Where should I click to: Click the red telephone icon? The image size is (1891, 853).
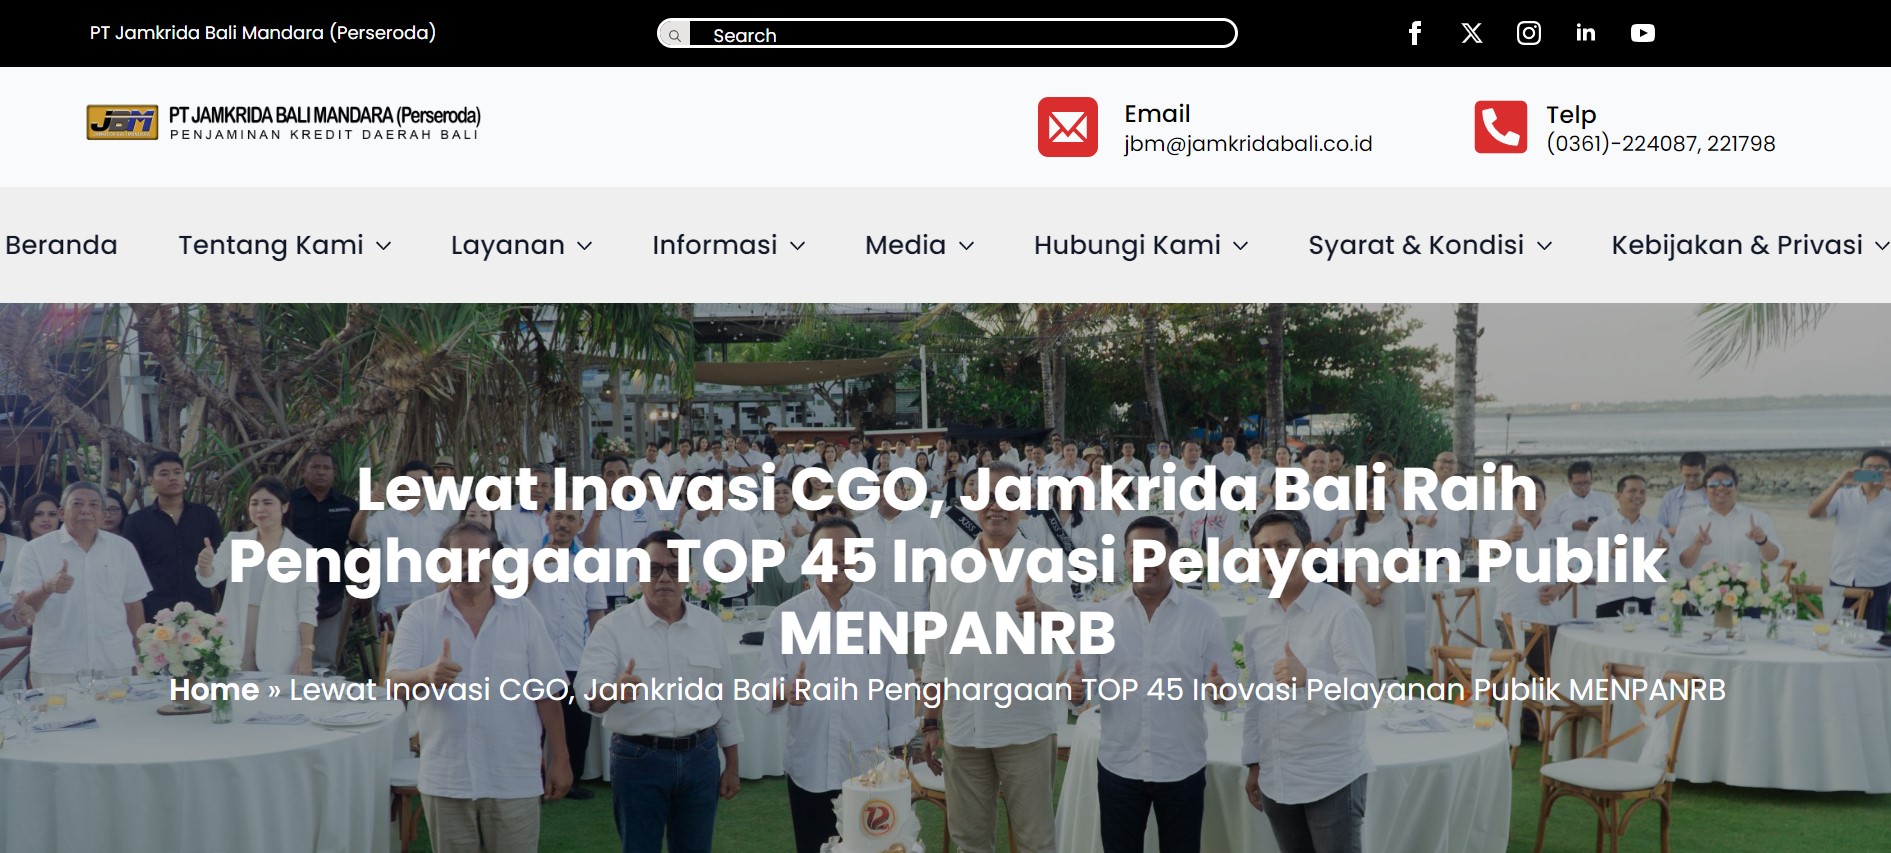pos(1501,127)
